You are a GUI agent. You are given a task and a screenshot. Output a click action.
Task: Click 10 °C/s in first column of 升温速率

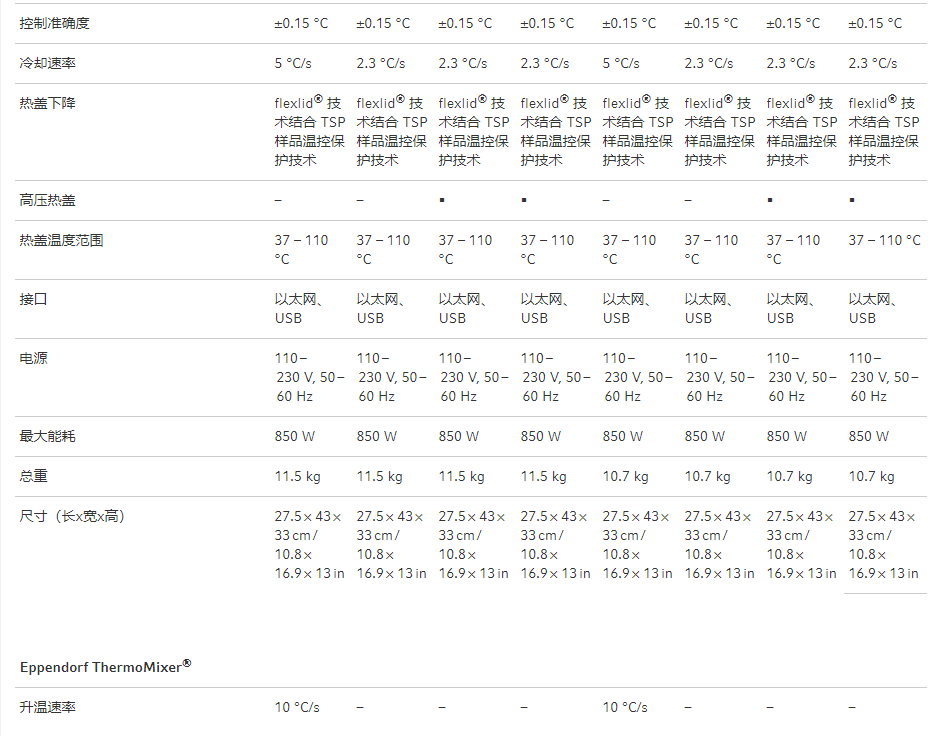tap(297, 707)
